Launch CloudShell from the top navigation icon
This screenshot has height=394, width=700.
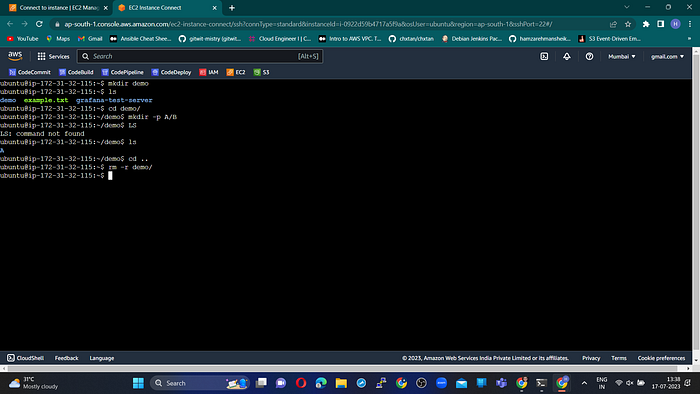pos(544,56)
